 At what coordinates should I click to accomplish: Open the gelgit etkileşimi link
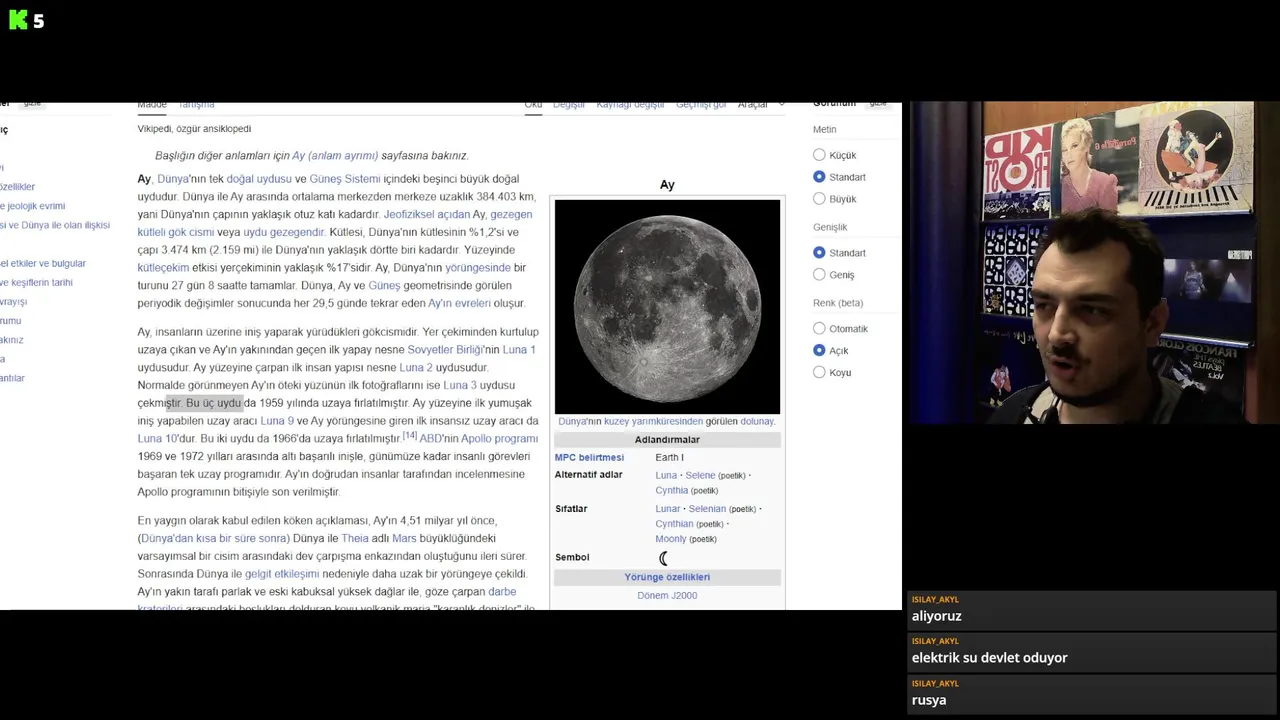pos(282,574)
